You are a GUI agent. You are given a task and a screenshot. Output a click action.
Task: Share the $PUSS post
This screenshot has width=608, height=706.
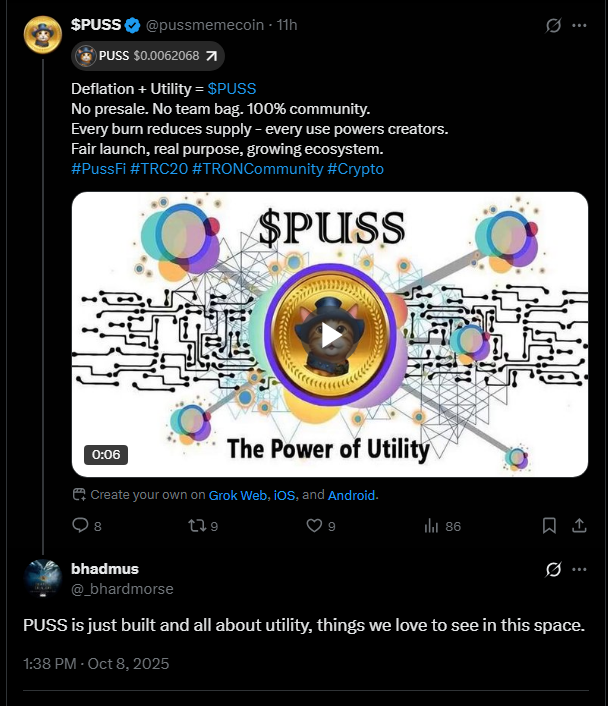[x=578, y=525]
